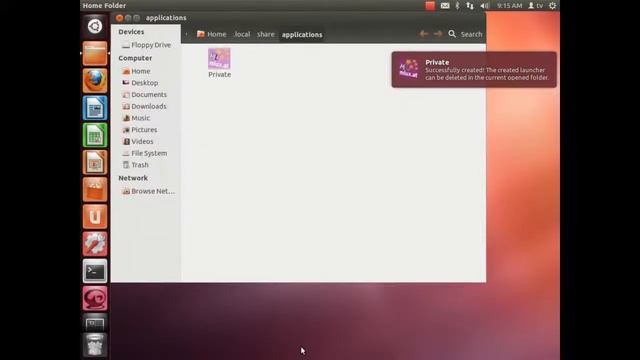Open the Trash dock icon

(95, 345)
